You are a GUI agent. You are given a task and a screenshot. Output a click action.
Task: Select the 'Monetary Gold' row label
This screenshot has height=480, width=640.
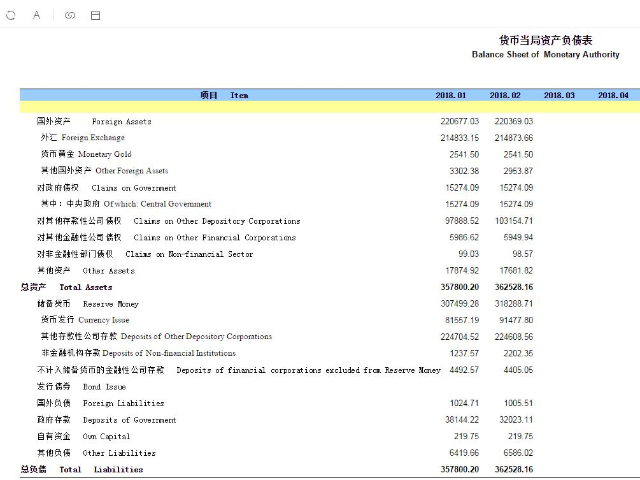click(104, 154)
